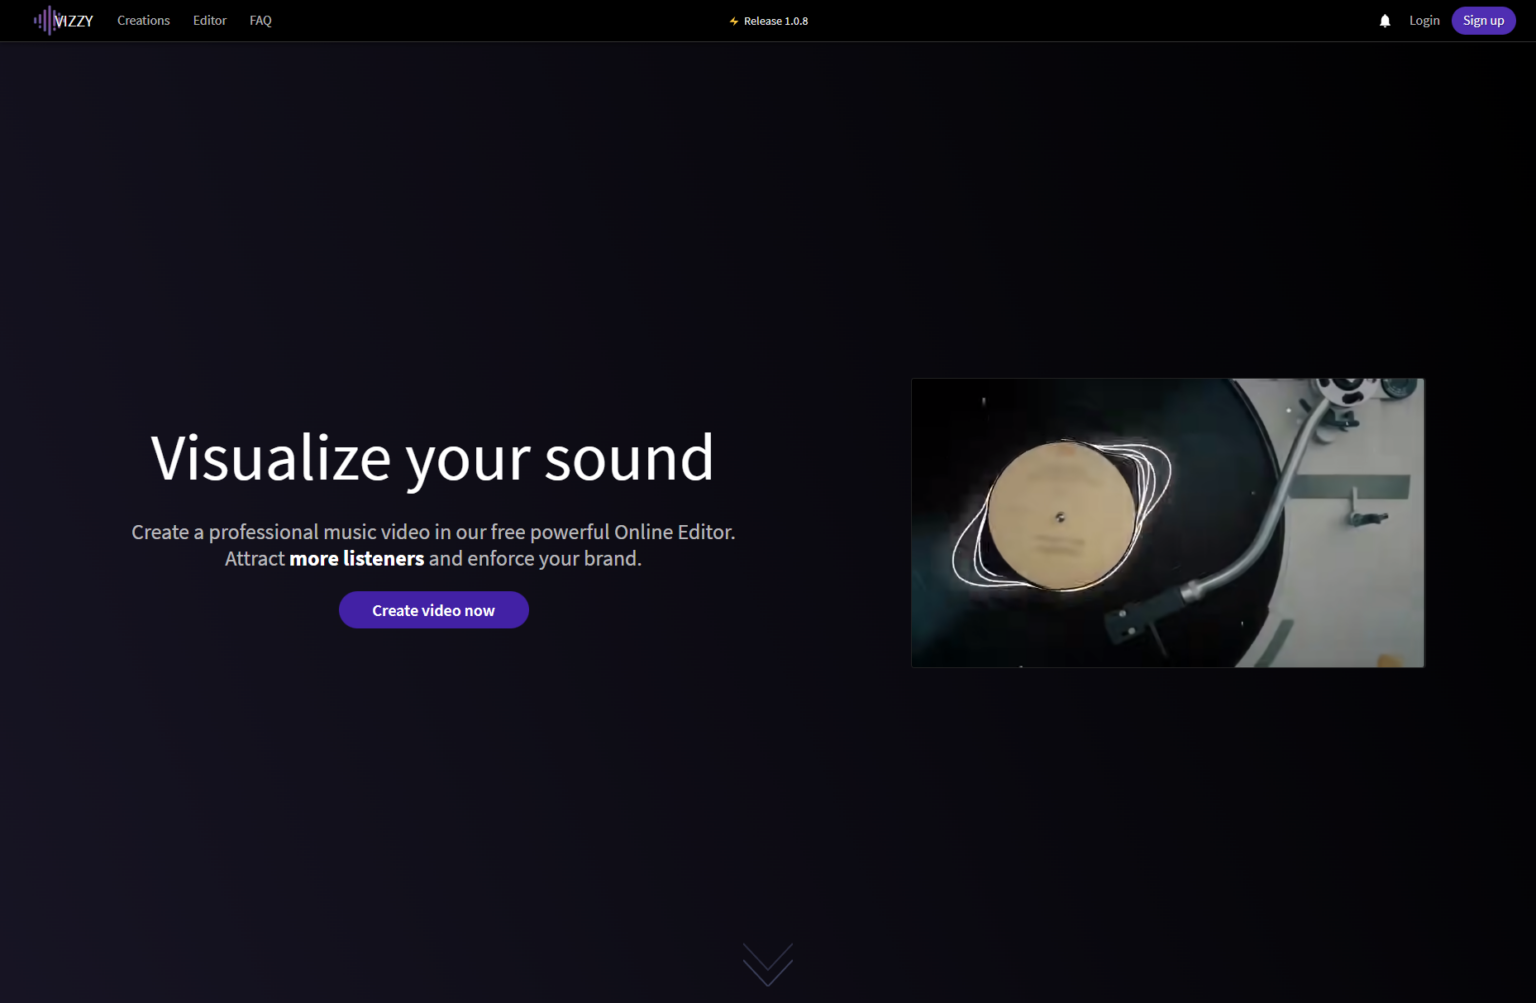Viewport: 1536px width, 1003px height.
Task: Open the FAQ page
Action: (260, 20)
